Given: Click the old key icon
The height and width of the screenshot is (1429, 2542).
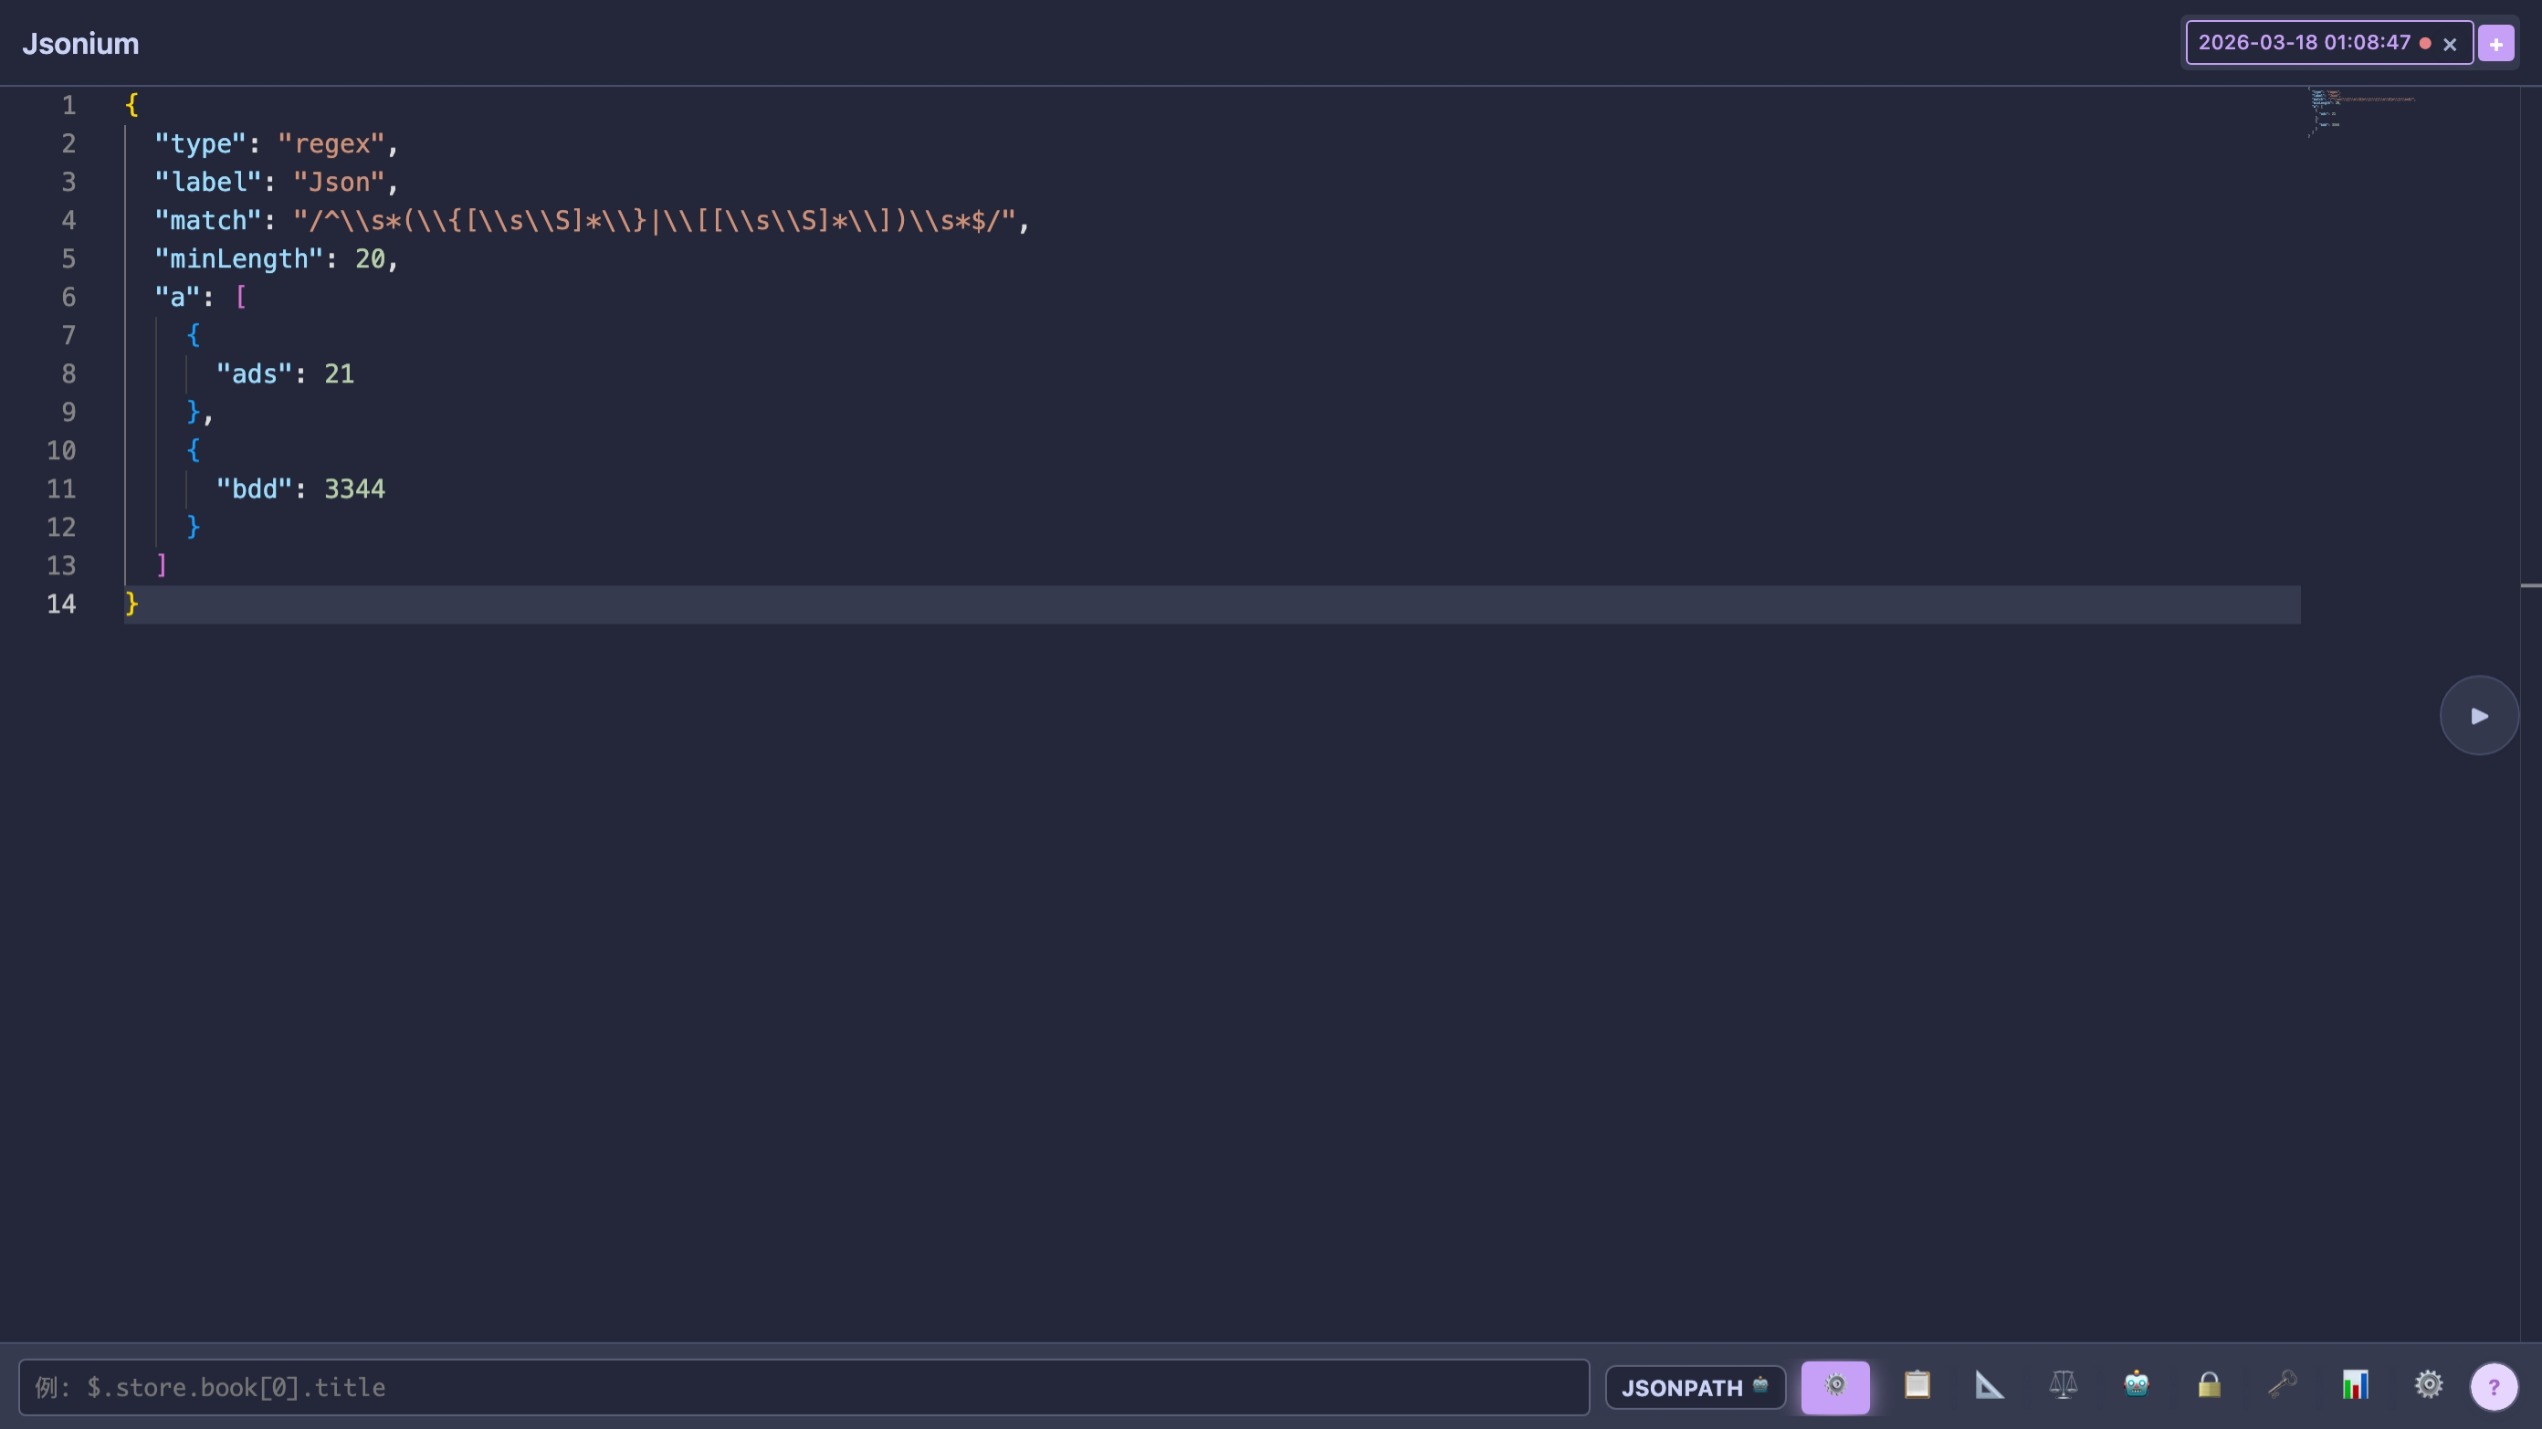Looking at the screenshot, I should click(2282, 1386).
